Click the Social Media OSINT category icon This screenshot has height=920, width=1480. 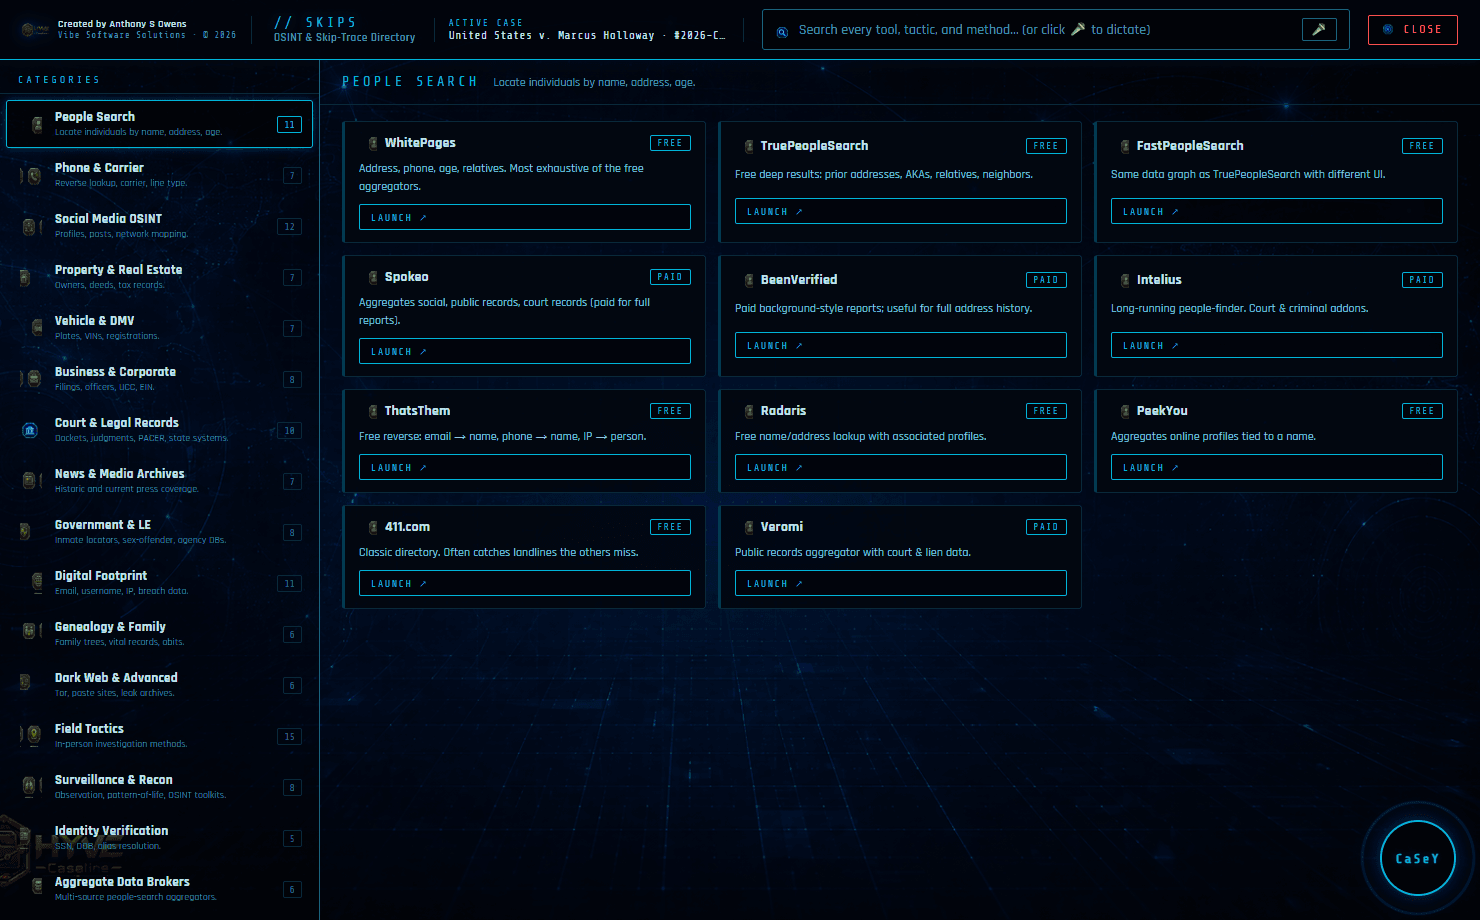tap(29, 227)
